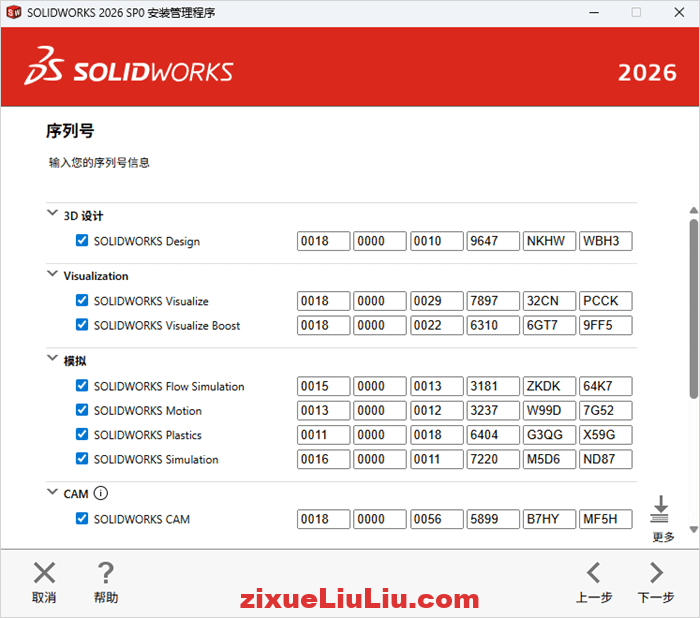
Task: Toggle SOLIDWORKS Visualize checkbox
Action: (x=82, y=300)
